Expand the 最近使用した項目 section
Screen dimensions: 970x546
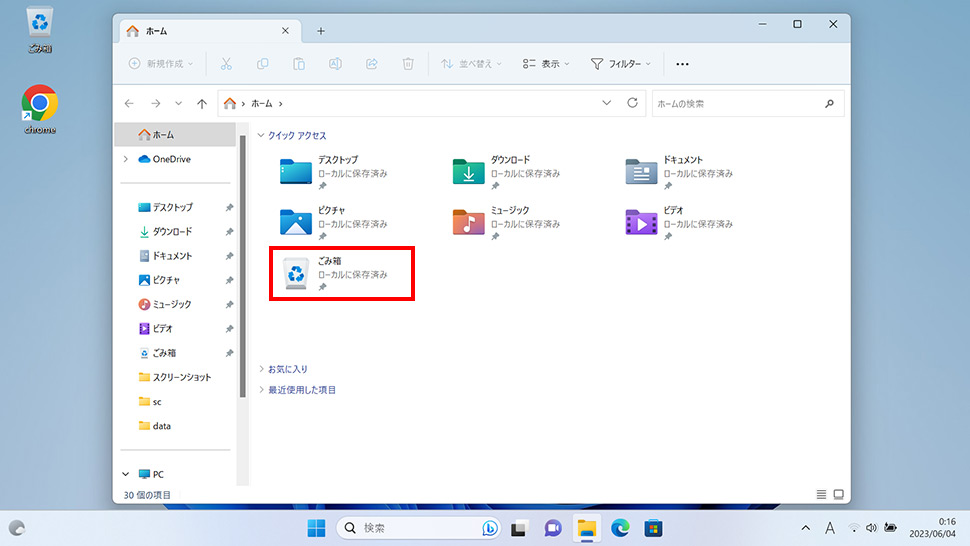[x=261, y=390]
